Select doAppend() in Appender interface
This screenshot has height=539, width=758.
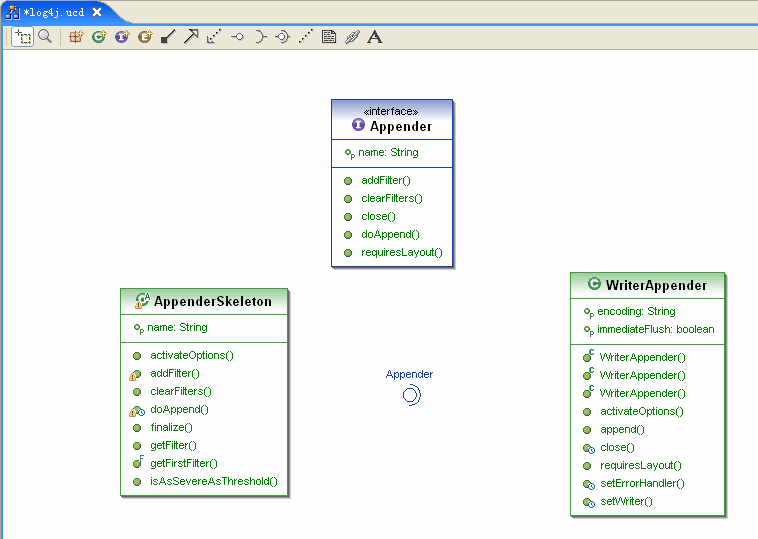(390, 234)
